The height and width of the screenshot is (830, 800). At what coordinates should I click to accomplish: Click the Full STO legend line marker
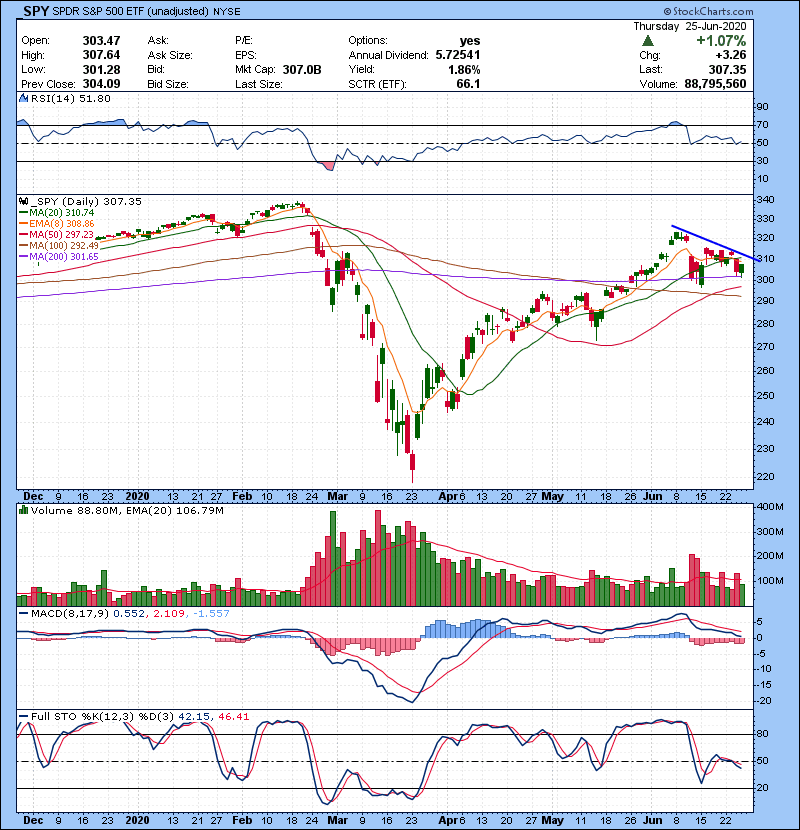23,717
